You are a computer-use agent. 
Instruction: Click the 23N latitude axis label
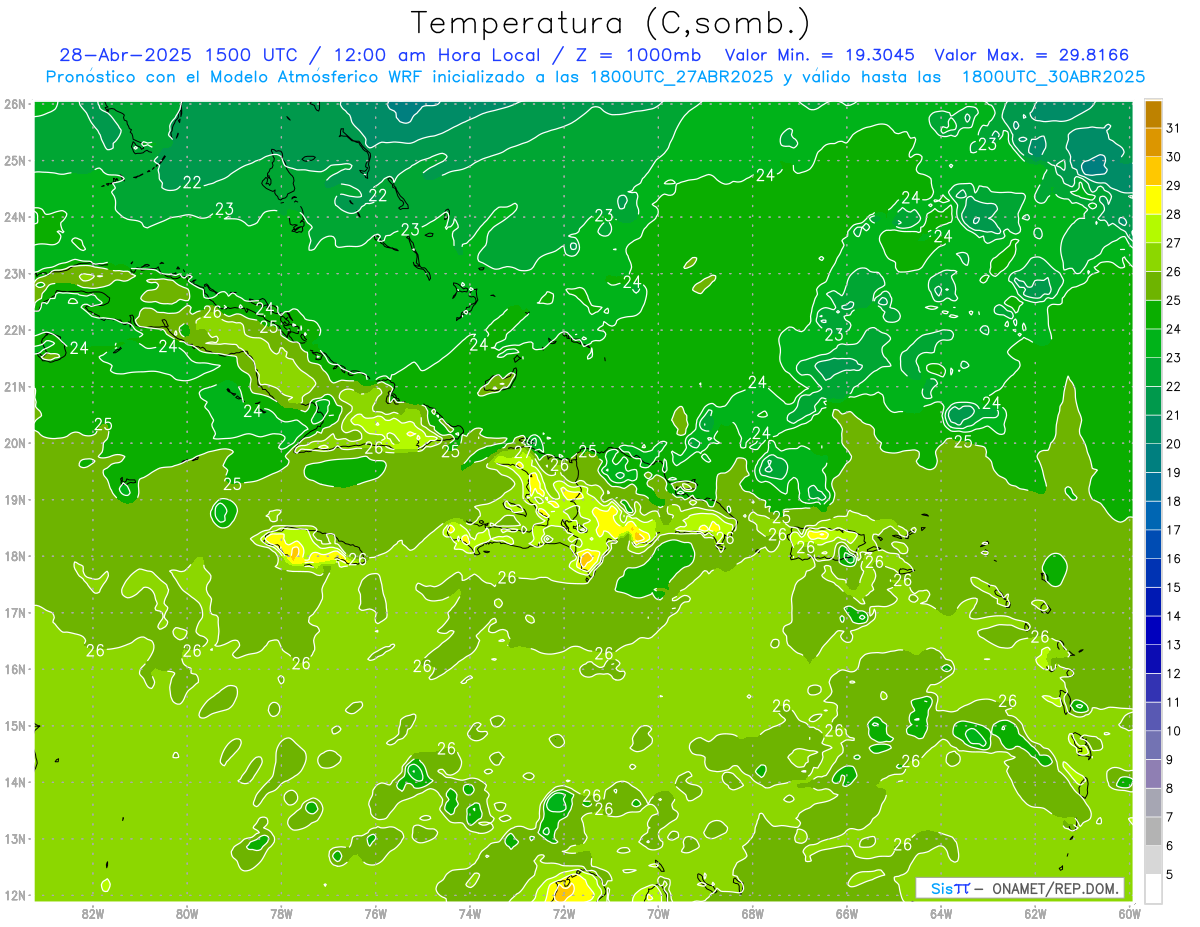(x=14, y=273)
